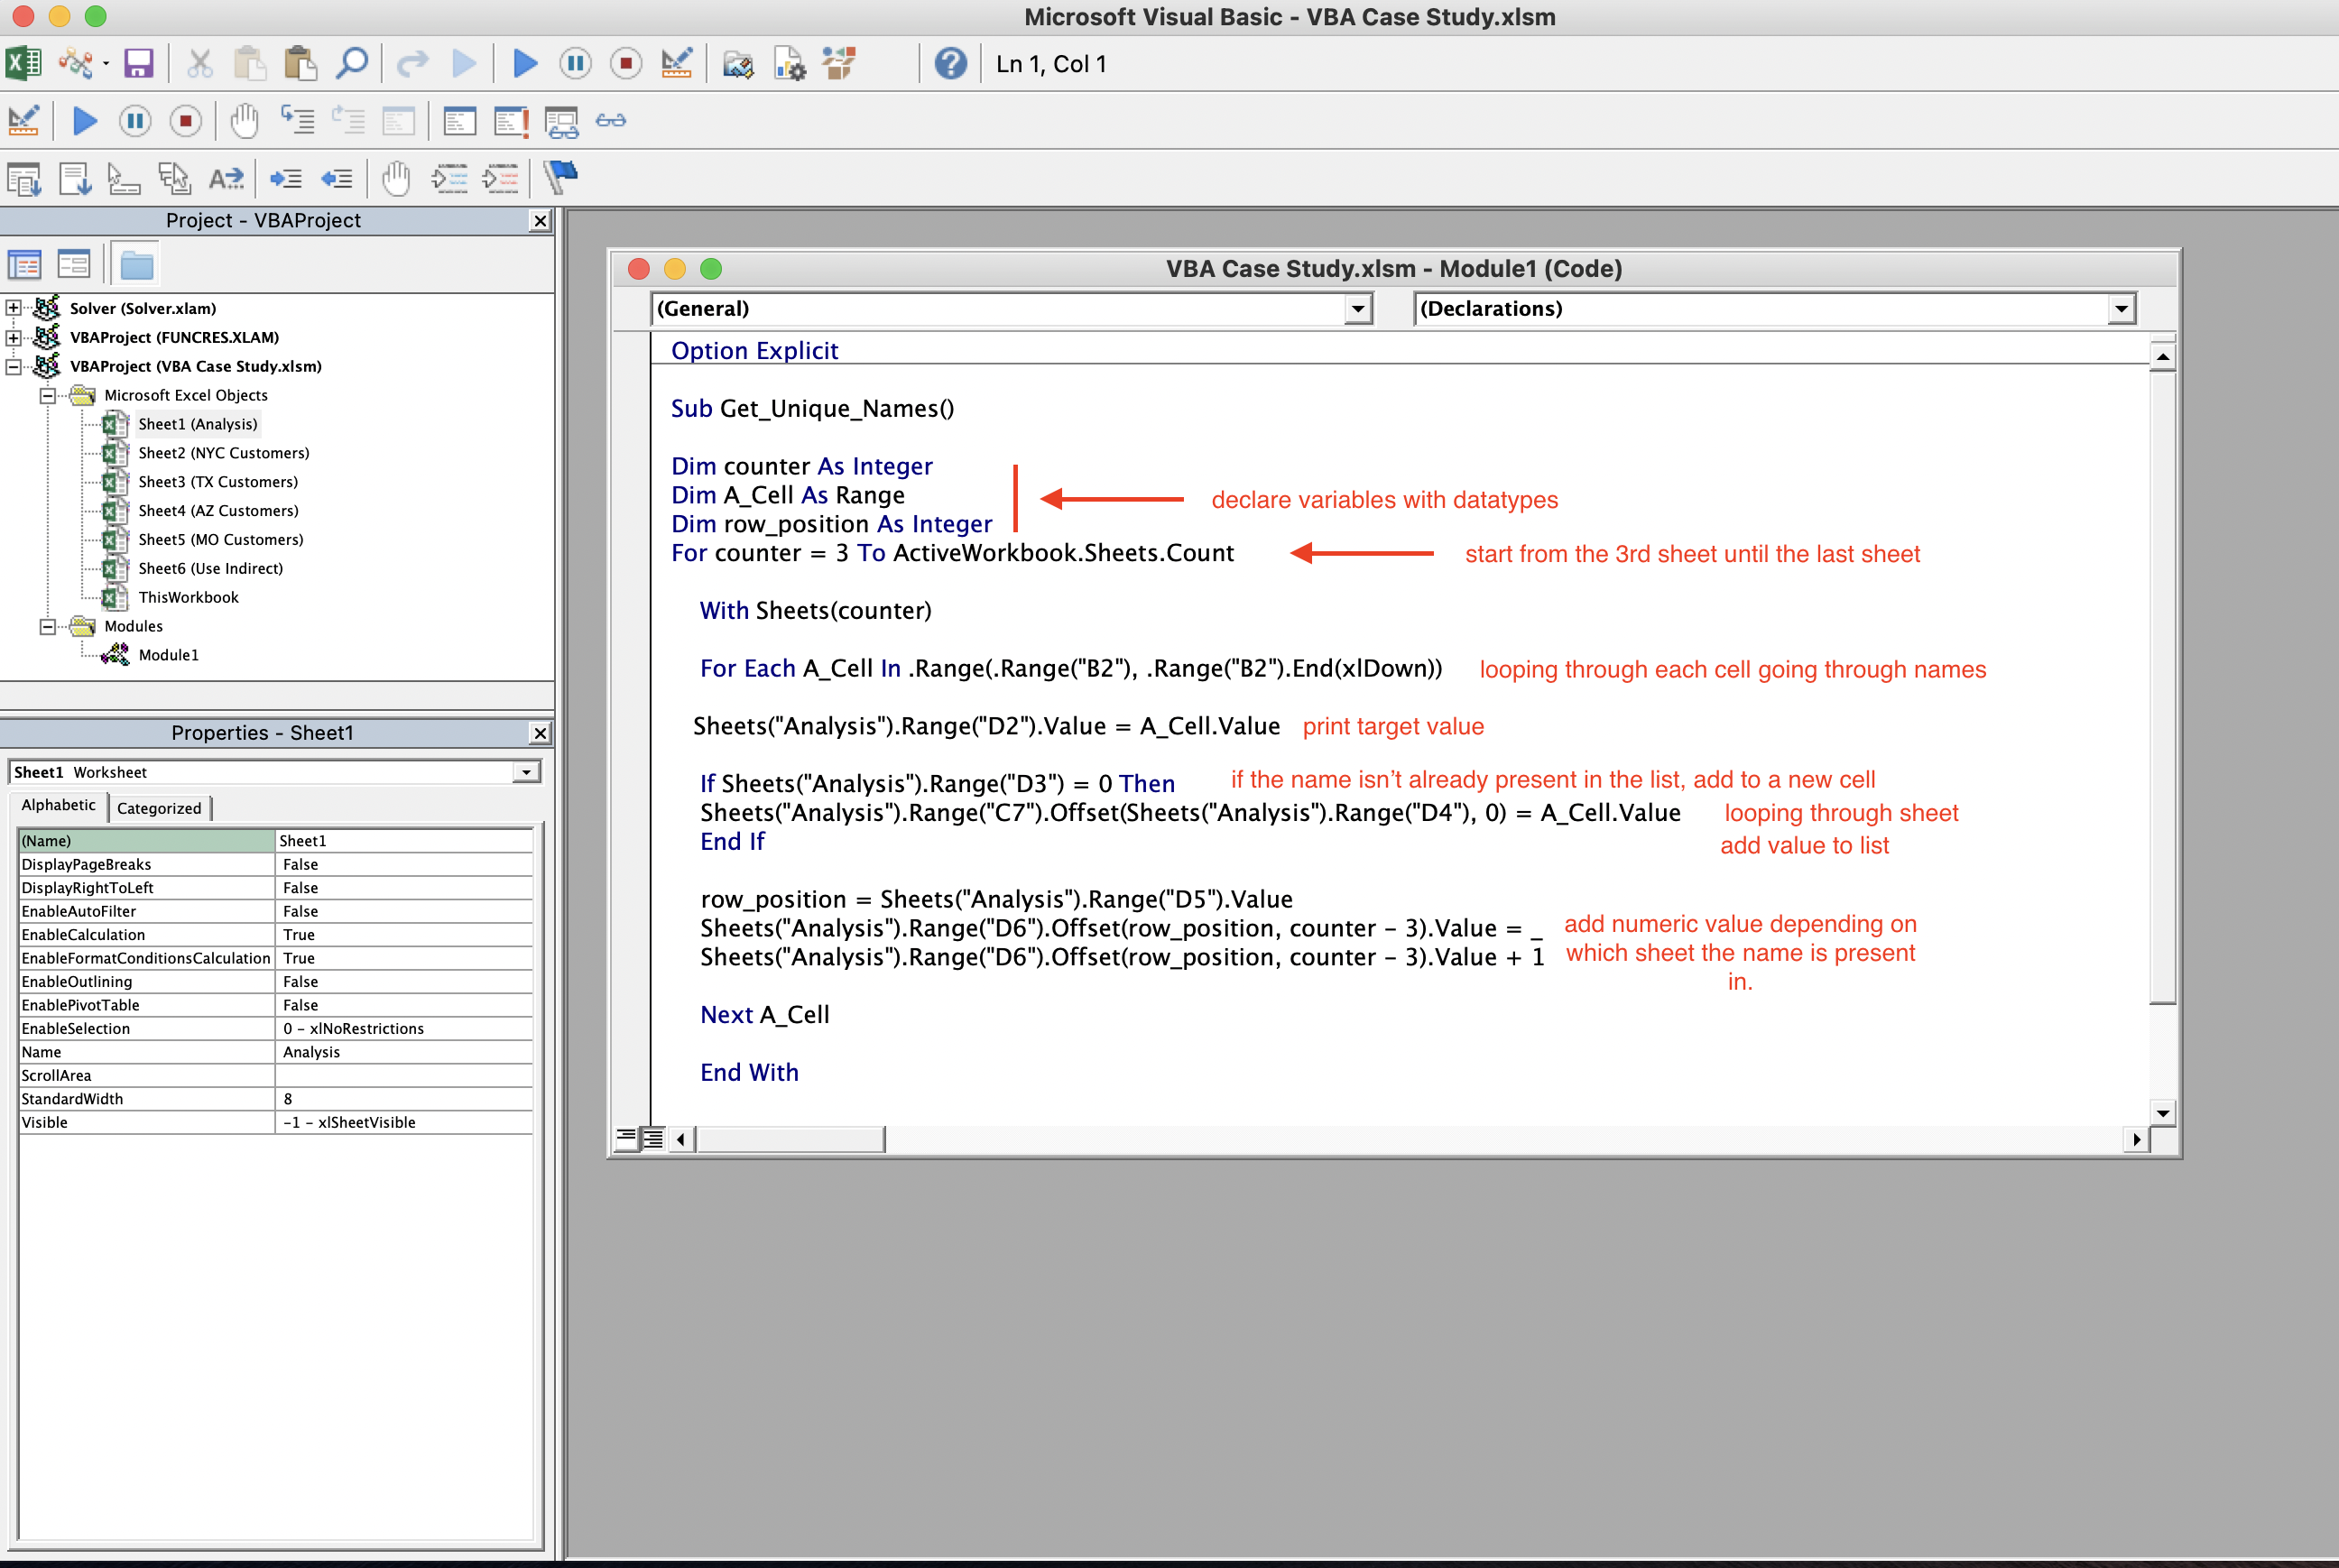Switch code pane to full module view
The height and width of the screenshot is (1568, 2339).
click(x=652, y=1138)
